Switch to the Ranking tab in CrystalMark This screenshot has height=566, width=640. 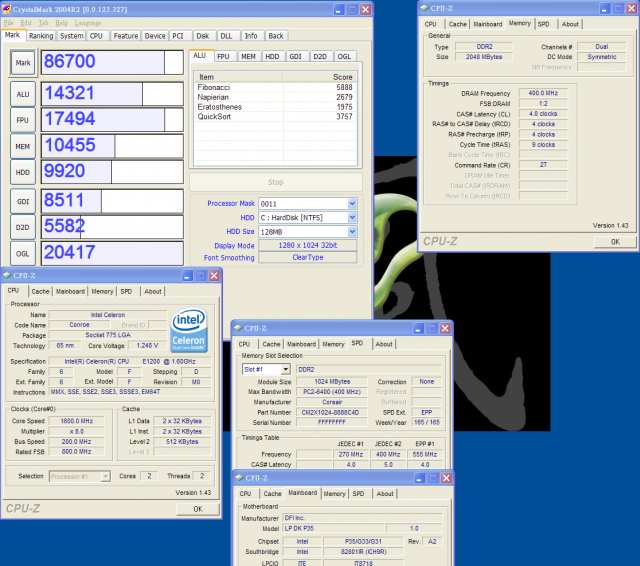click(x=41, y=36)
